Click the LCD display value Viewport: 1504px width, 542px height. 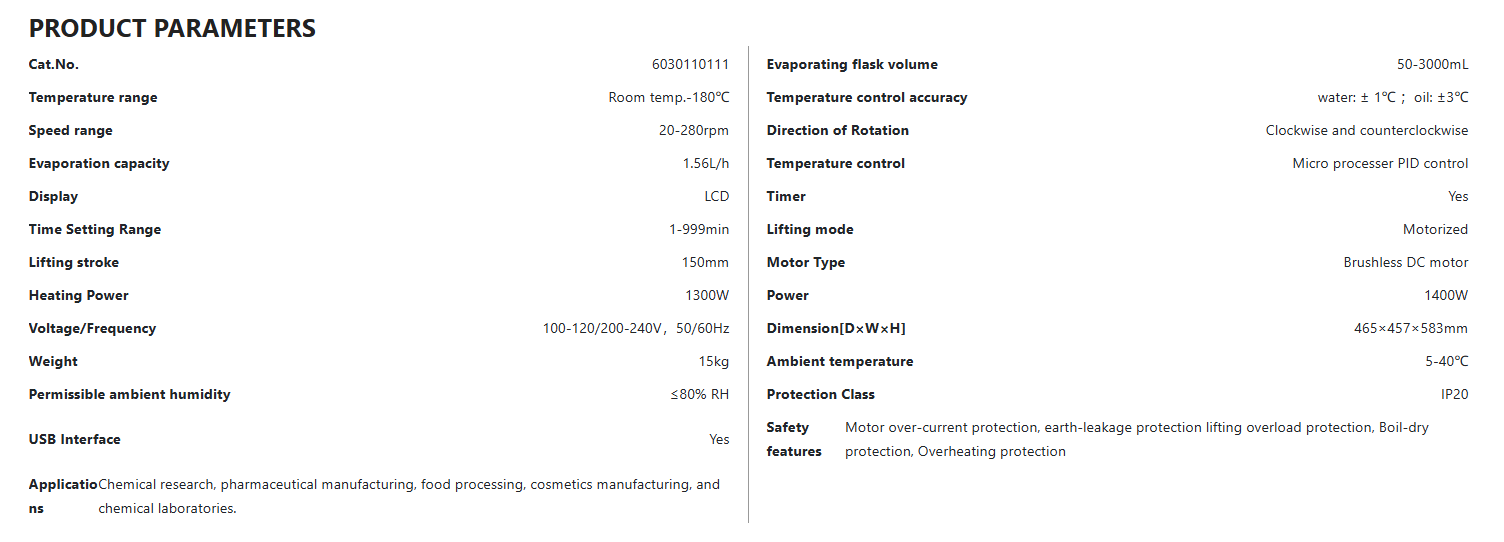tap(716, 197)
